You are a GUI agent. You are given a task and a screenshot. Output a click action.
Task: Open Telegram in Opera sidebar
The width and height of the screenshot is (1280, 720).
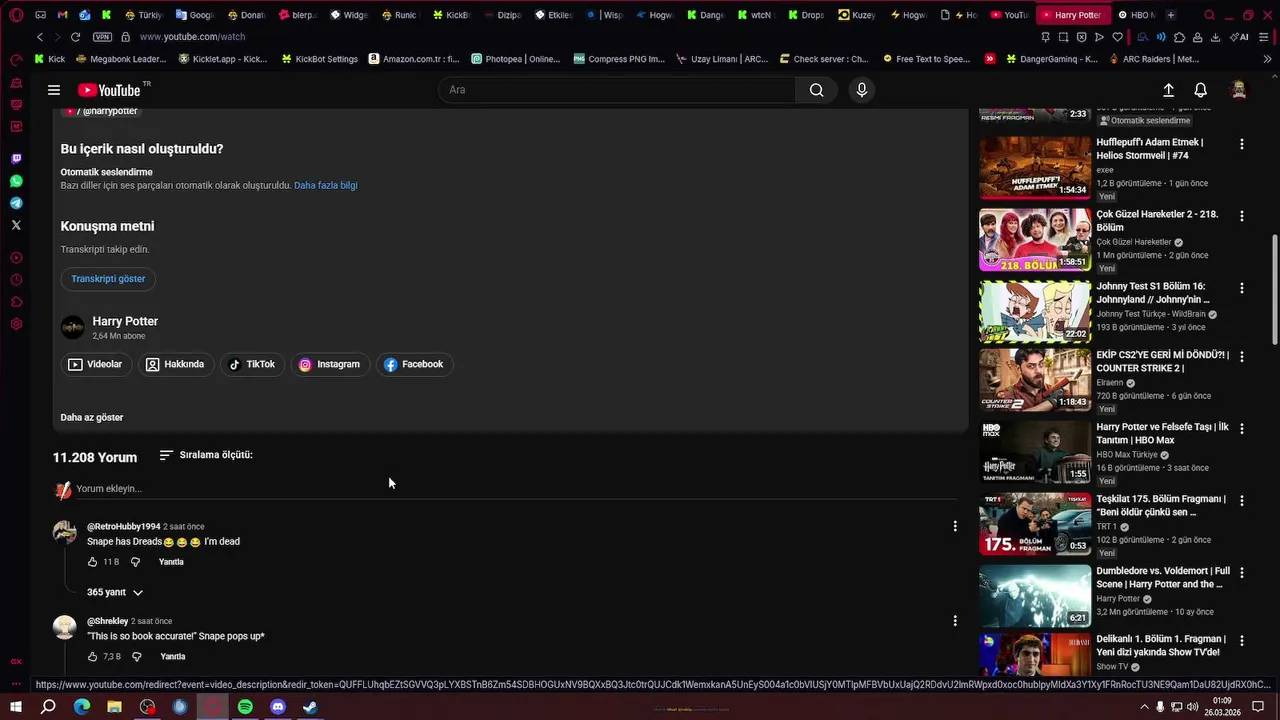point(16,203)
